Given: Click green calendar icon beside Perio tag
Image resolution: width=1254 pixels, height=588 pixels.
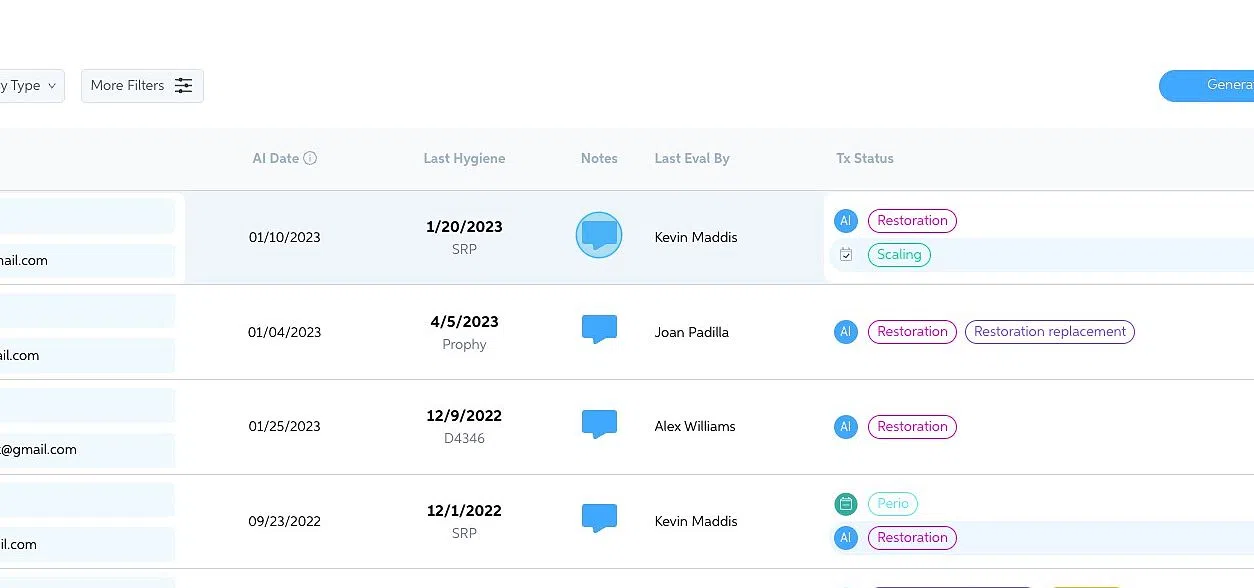Looking at the screenshot, I should [x=845, y=504].
